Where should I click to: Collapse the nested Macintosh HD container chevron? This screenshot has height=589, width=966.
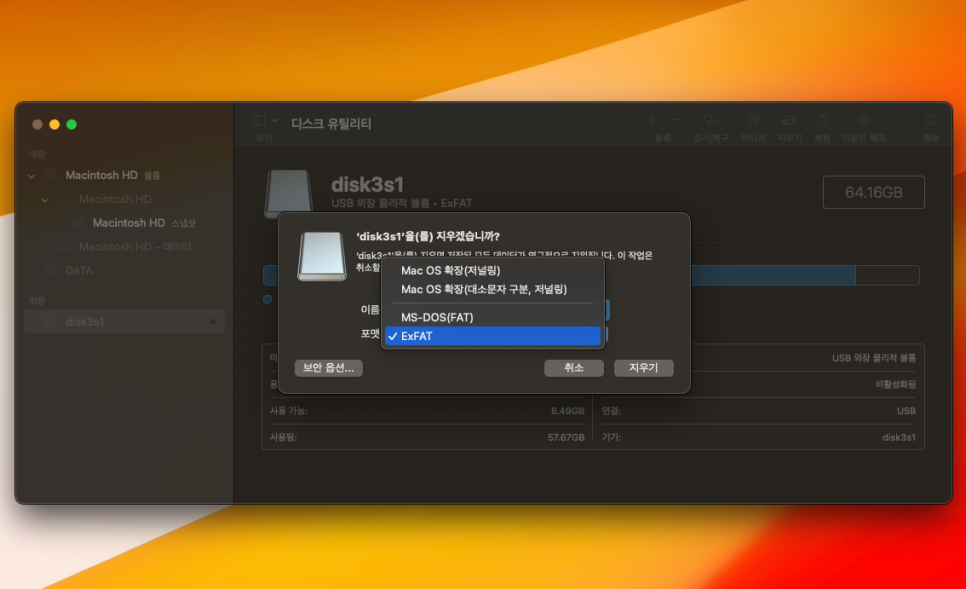pyautogui.click(x=45, y=200)
